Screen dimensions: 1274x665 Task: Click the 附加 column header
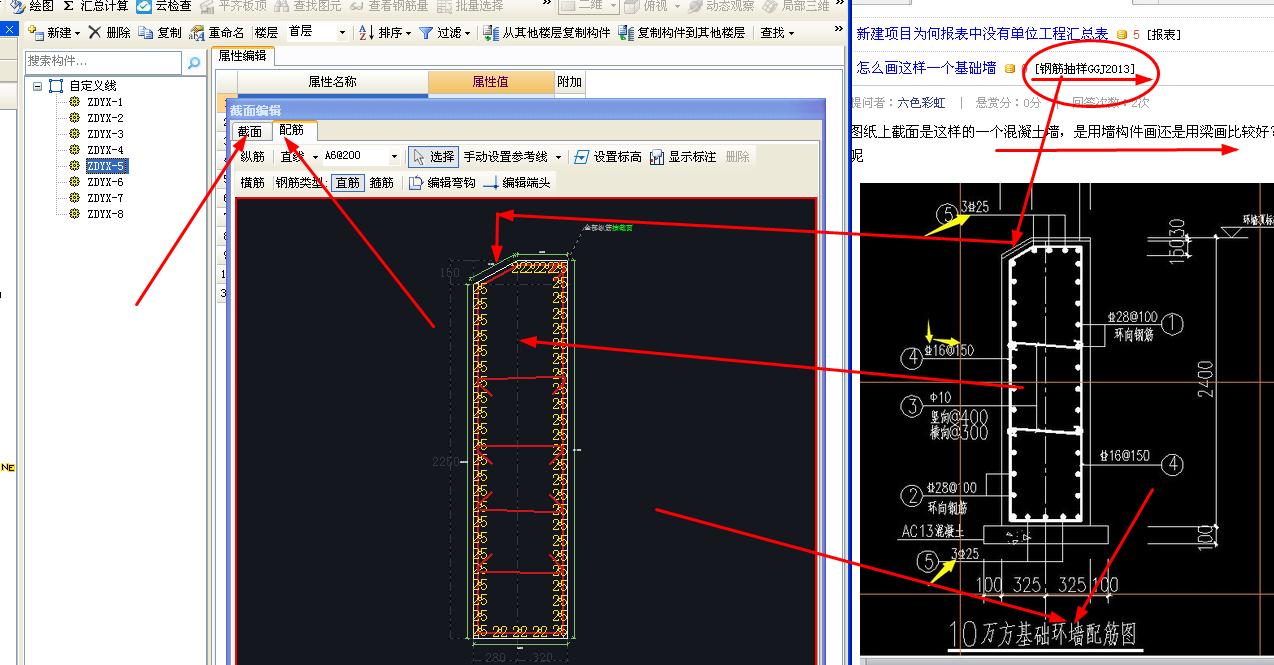(569, 82)
